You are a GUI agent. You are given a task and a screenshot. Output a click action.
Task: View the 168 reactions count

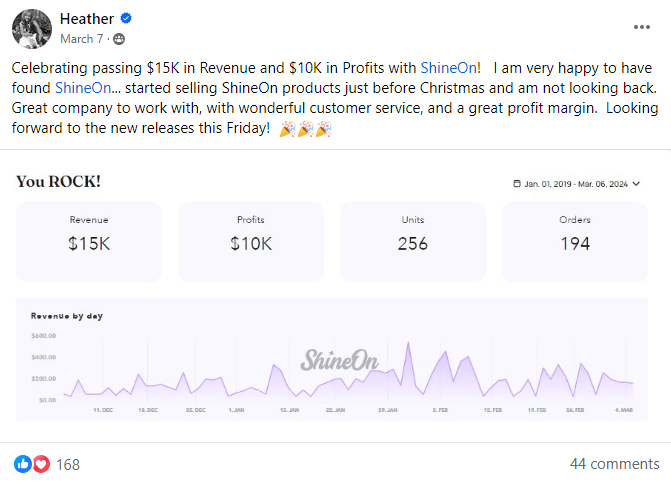pos(68,464)
